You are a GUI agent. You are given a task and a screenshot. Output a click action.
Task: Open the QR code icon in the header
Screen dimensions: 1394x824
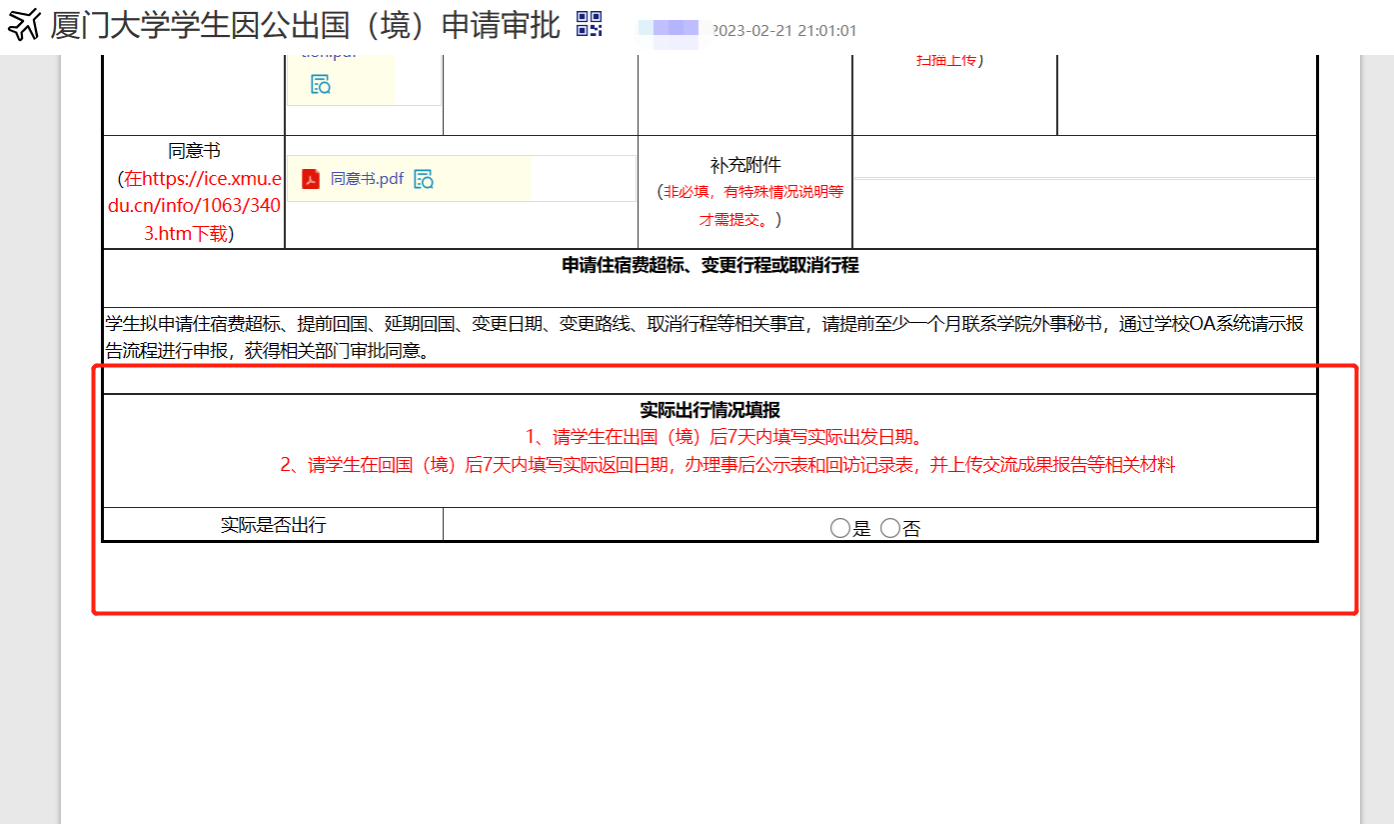(x=589, y=25)
